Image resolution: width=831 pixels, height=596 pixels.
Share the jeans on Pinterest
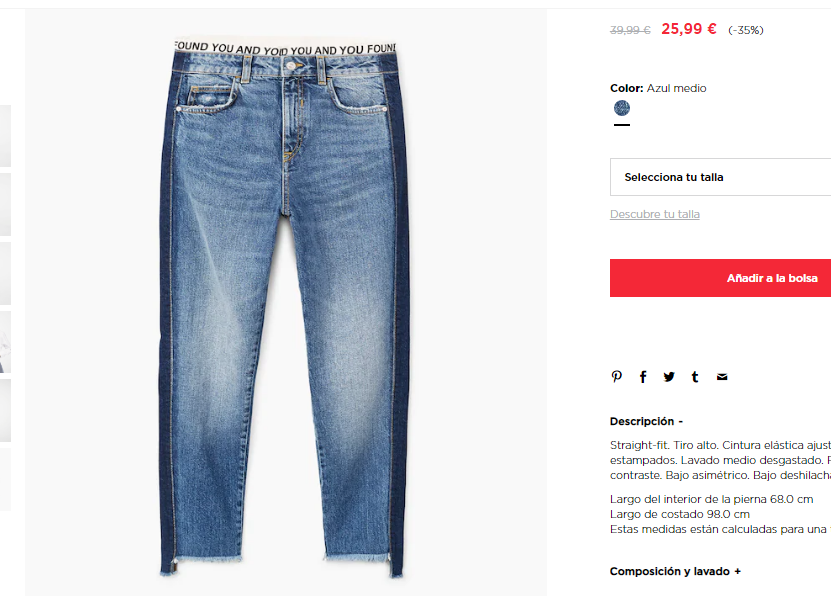pyautogui.click(x=616, y=377)
